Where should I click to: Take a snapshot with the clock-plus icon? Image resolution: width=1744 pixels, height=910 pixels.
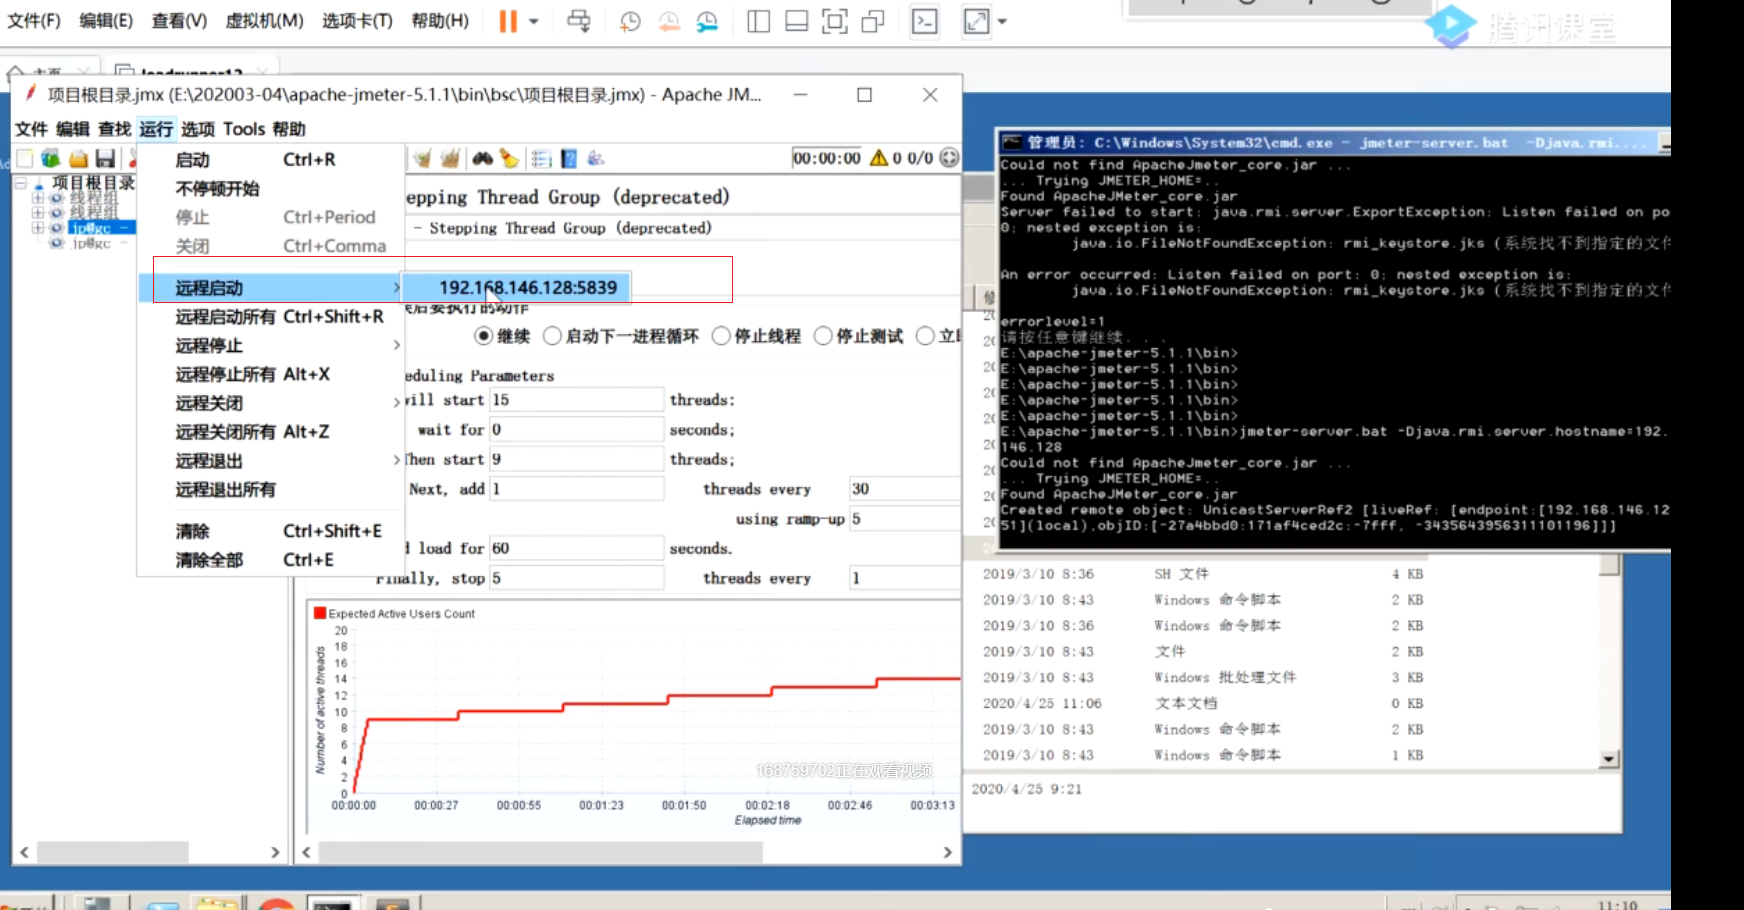630,21
